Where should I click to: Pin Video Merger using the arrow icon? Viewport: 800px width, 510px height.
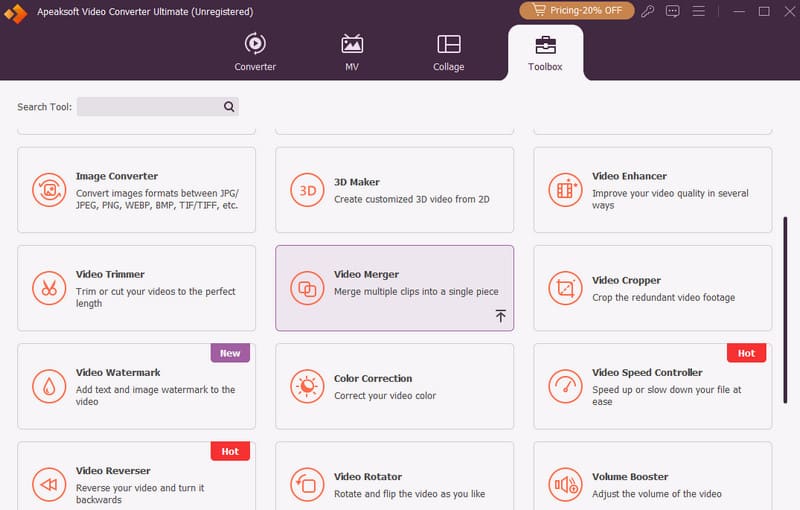tap(500, 316)
